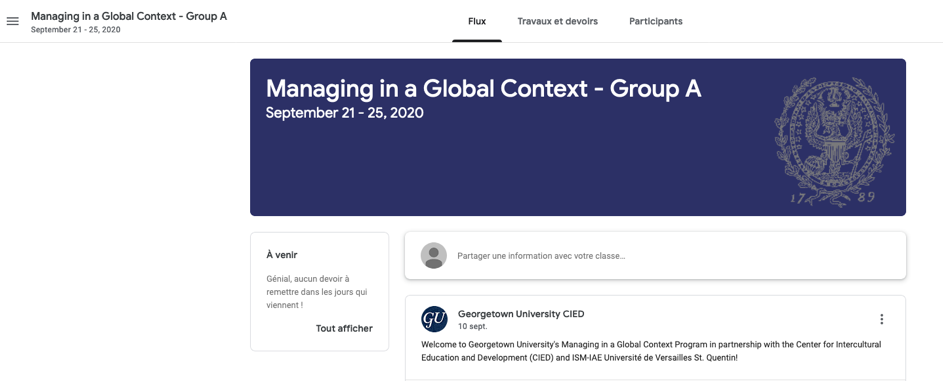Click the grey user avatar in share box
This screenshot has width=943, height=381.
[x=434, y=255]
